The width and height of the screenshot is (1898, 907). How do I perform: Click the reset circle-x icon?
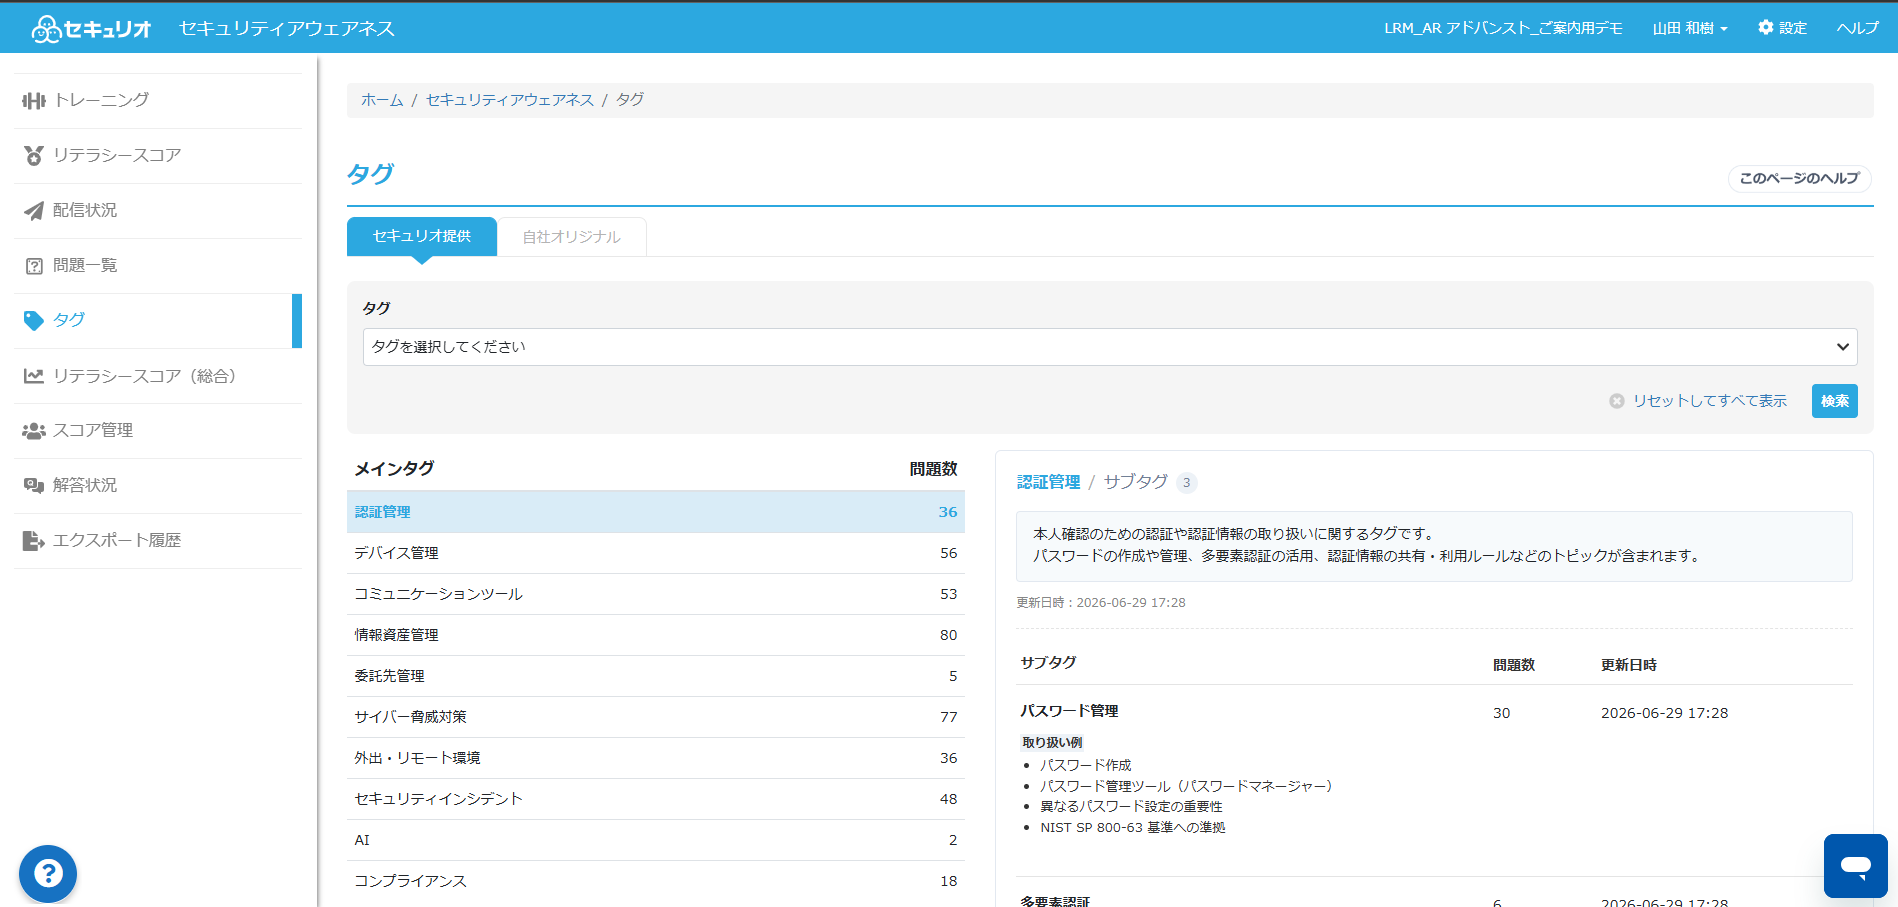click(1617, 401)
